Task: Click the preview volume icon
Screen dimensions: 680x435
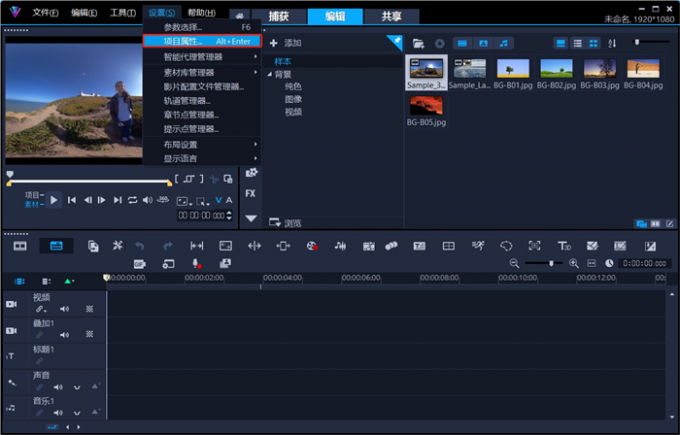Action: 147,200
